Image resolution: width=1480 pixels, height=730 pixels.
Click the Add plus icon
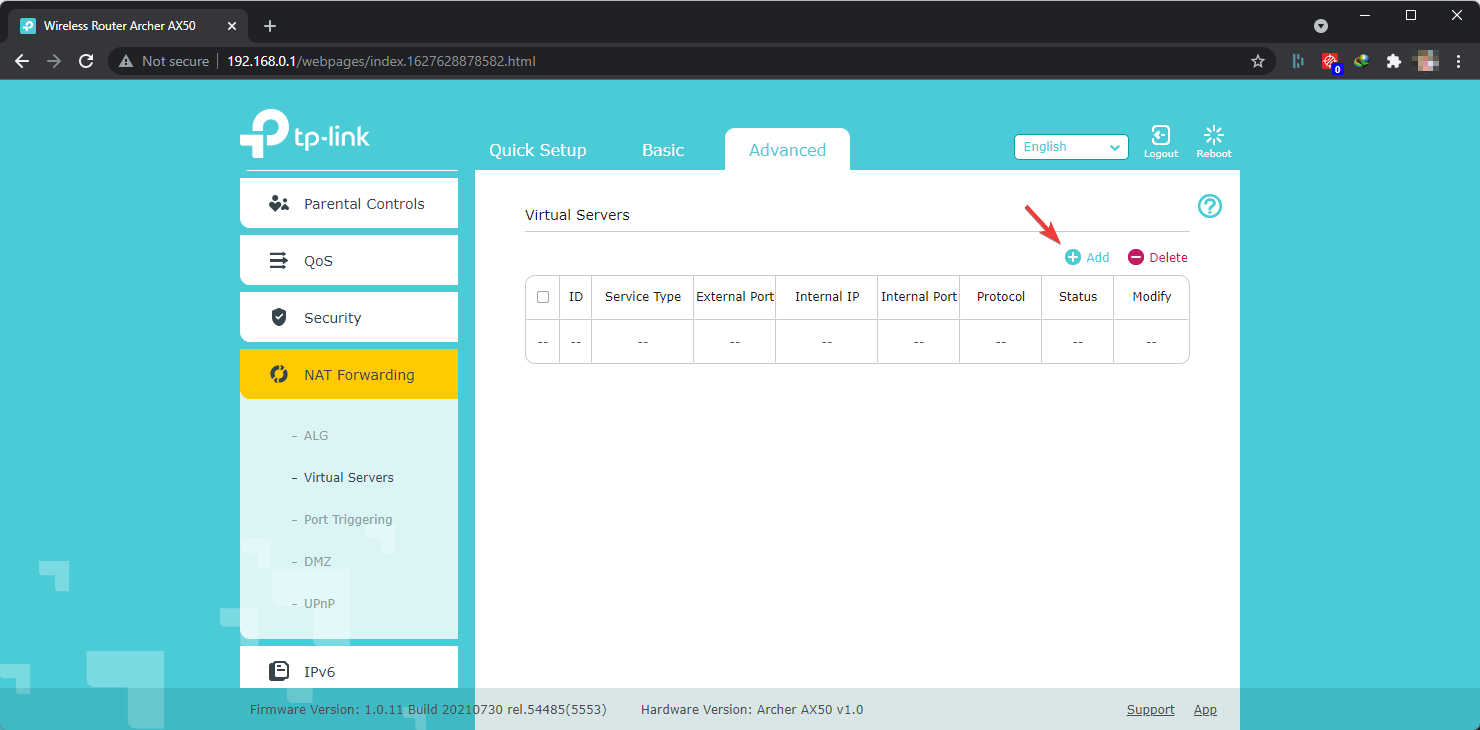click(1073, 257)
